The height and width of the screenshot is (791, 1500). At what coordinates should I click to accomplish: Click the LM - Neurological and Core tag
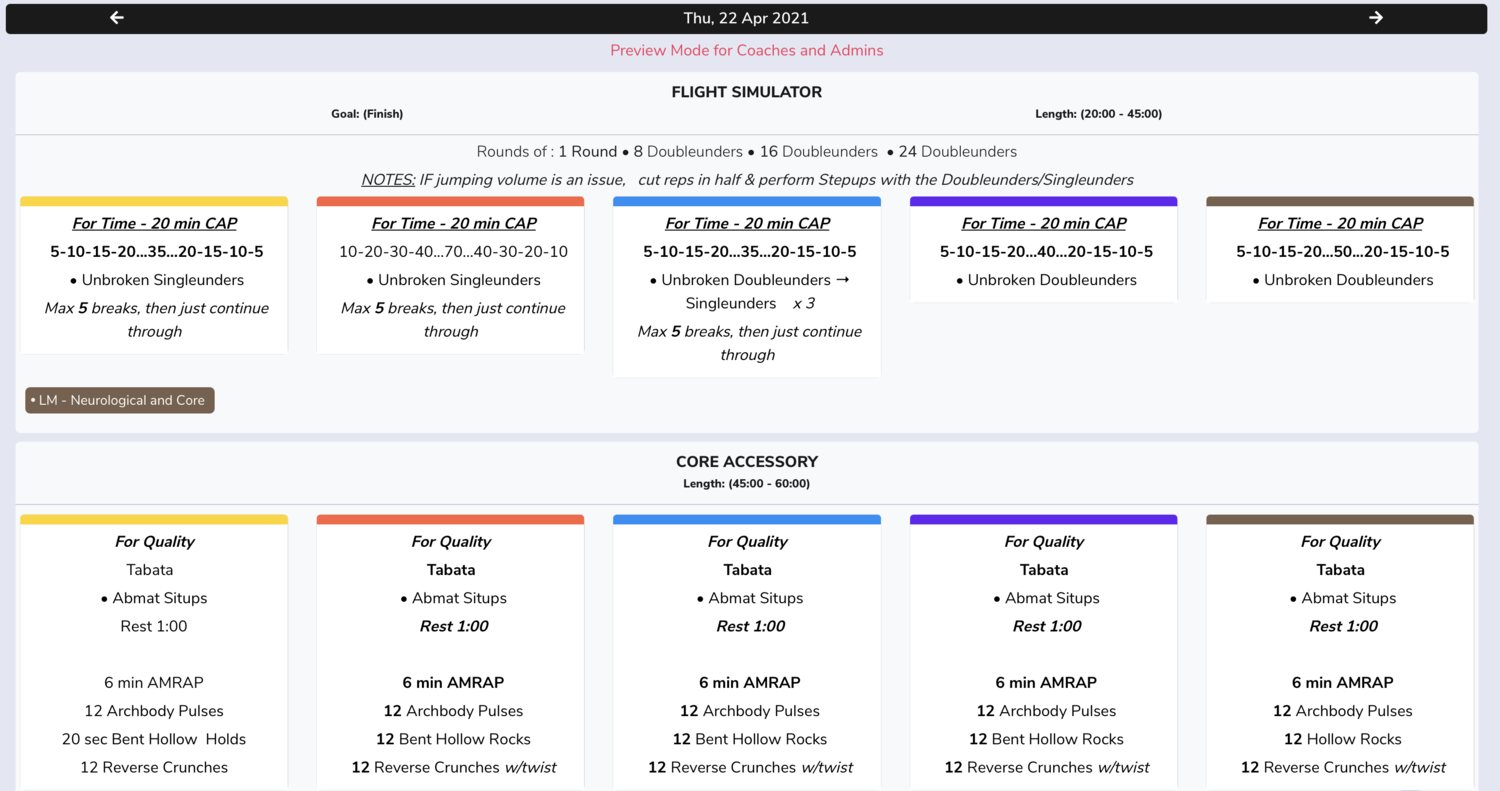(120, 400)
